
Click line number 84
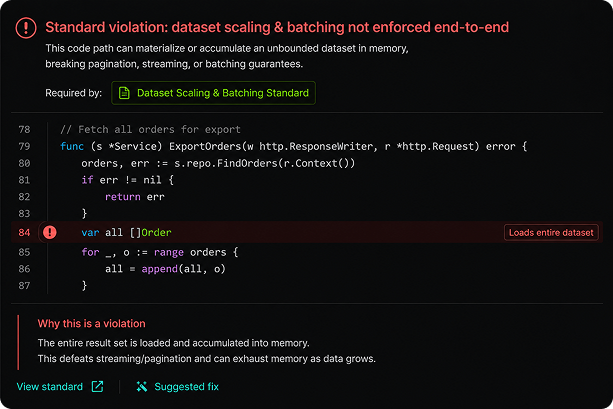[x=24, y=233]
